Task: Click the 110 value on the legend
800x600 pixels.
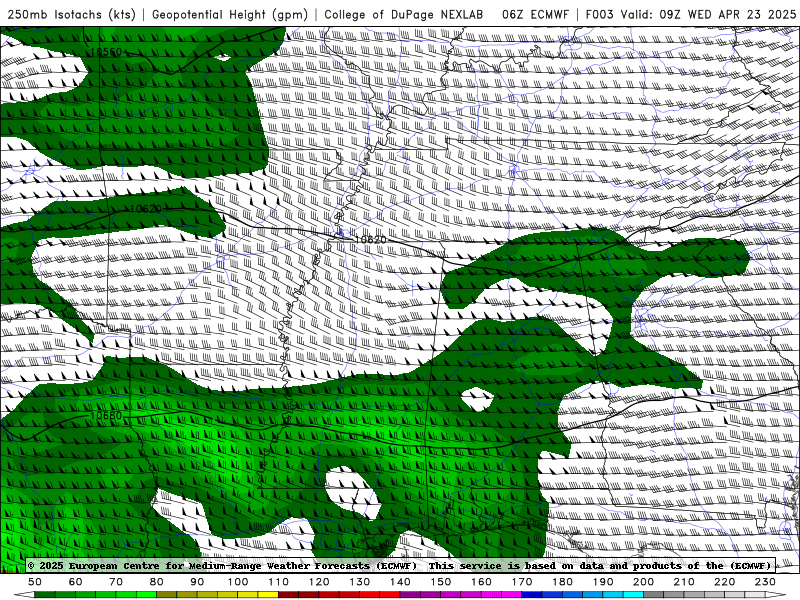Action: [x=279, y=582]
